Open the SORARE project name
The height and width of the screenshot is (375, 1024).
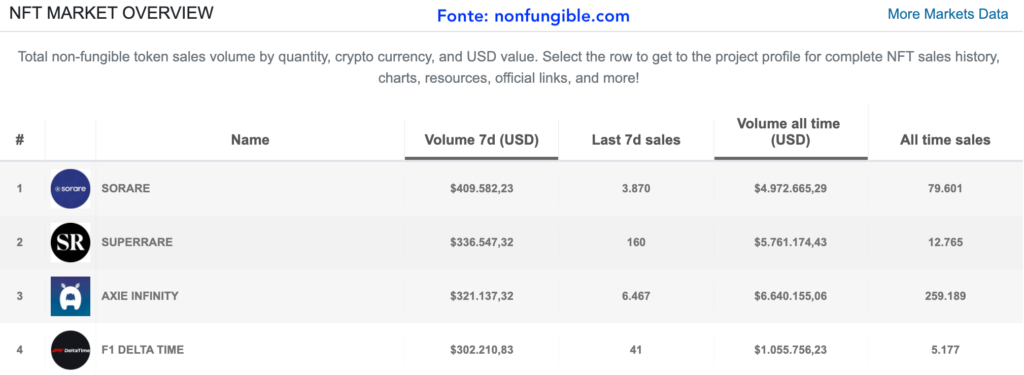click(x=125, y=189)
